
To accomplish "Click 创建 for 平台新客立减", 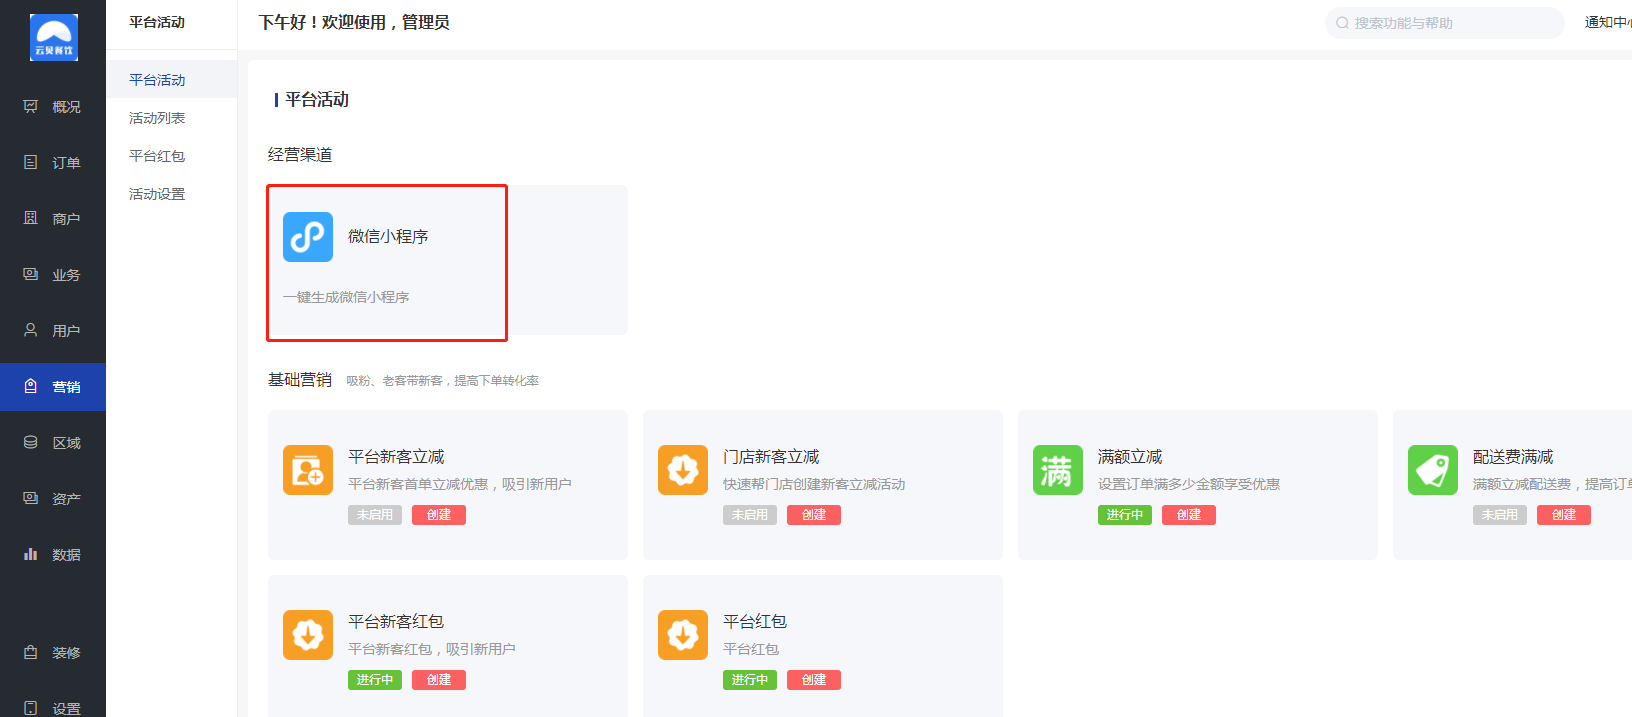I will (x=439, y=515).
